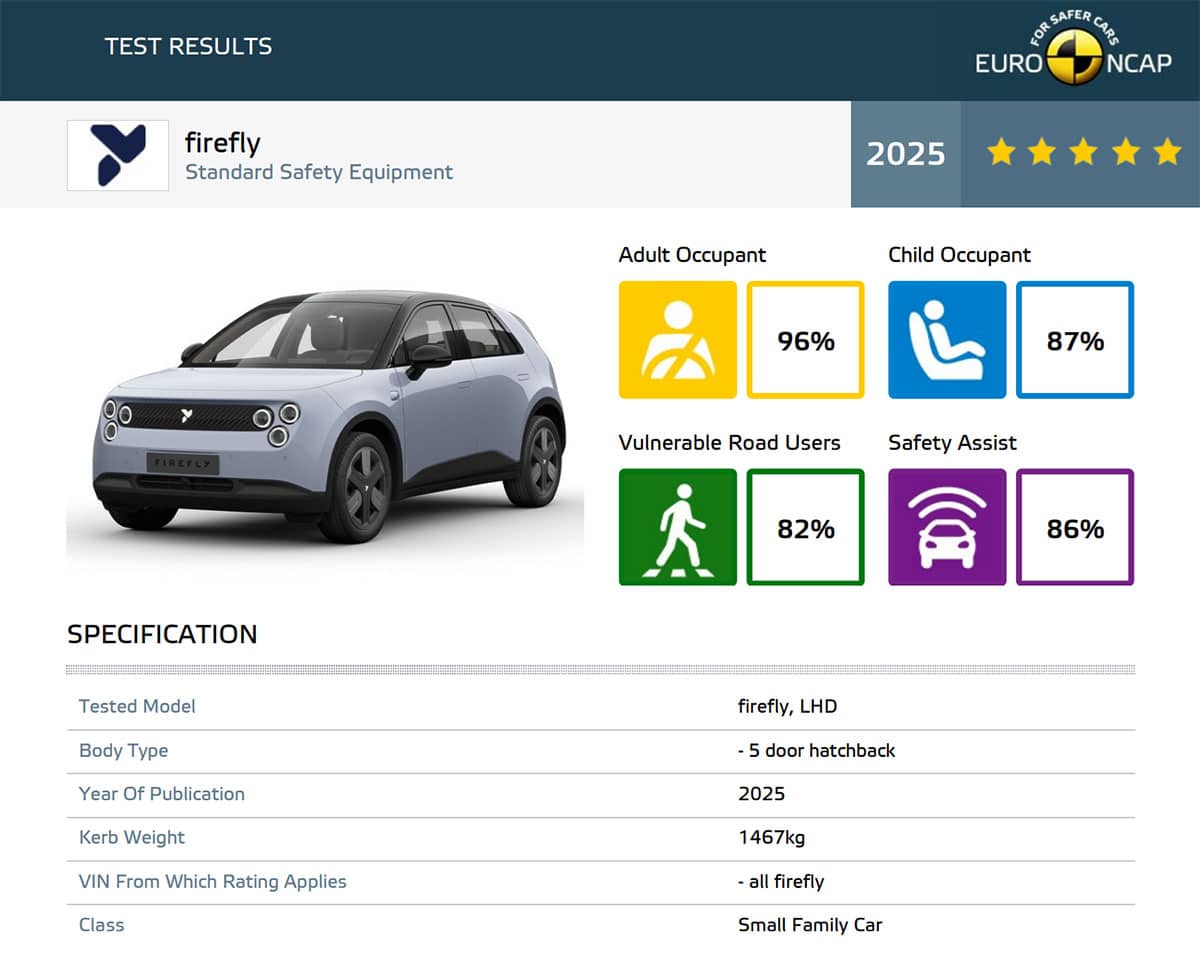Switch to the TEST RESULTS tab
This screenshot has width=1200, height=966.
click(188, 46)
